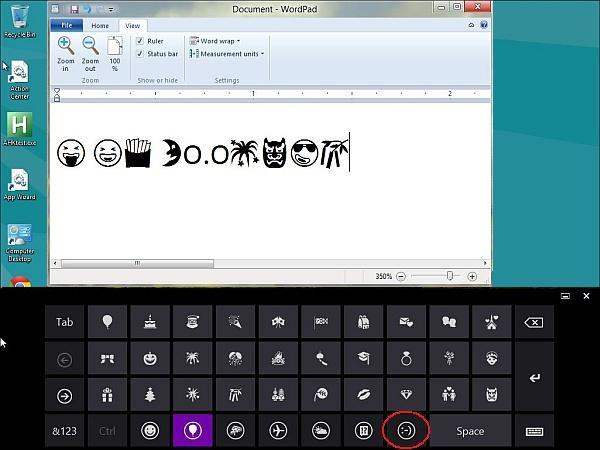The width and height of the screenshot is (600, 450).
Task: Tap the fireworks emoji key
Action: pyautogui.click(x=192, y=359)
